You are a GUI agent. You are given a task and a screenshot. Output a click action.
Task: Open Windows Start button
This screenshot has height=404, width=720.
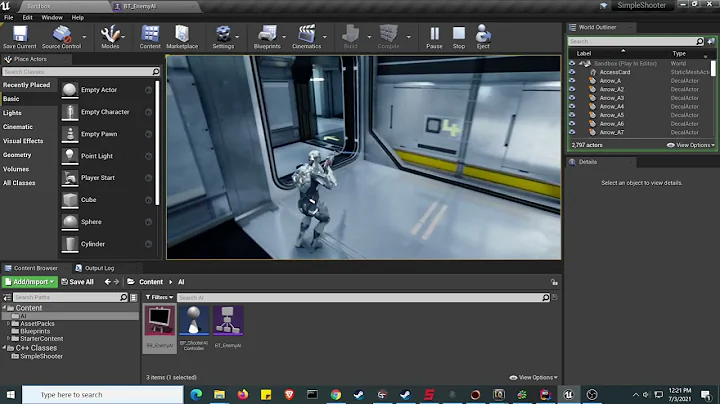pyautogui.click(x=11, y=395)
